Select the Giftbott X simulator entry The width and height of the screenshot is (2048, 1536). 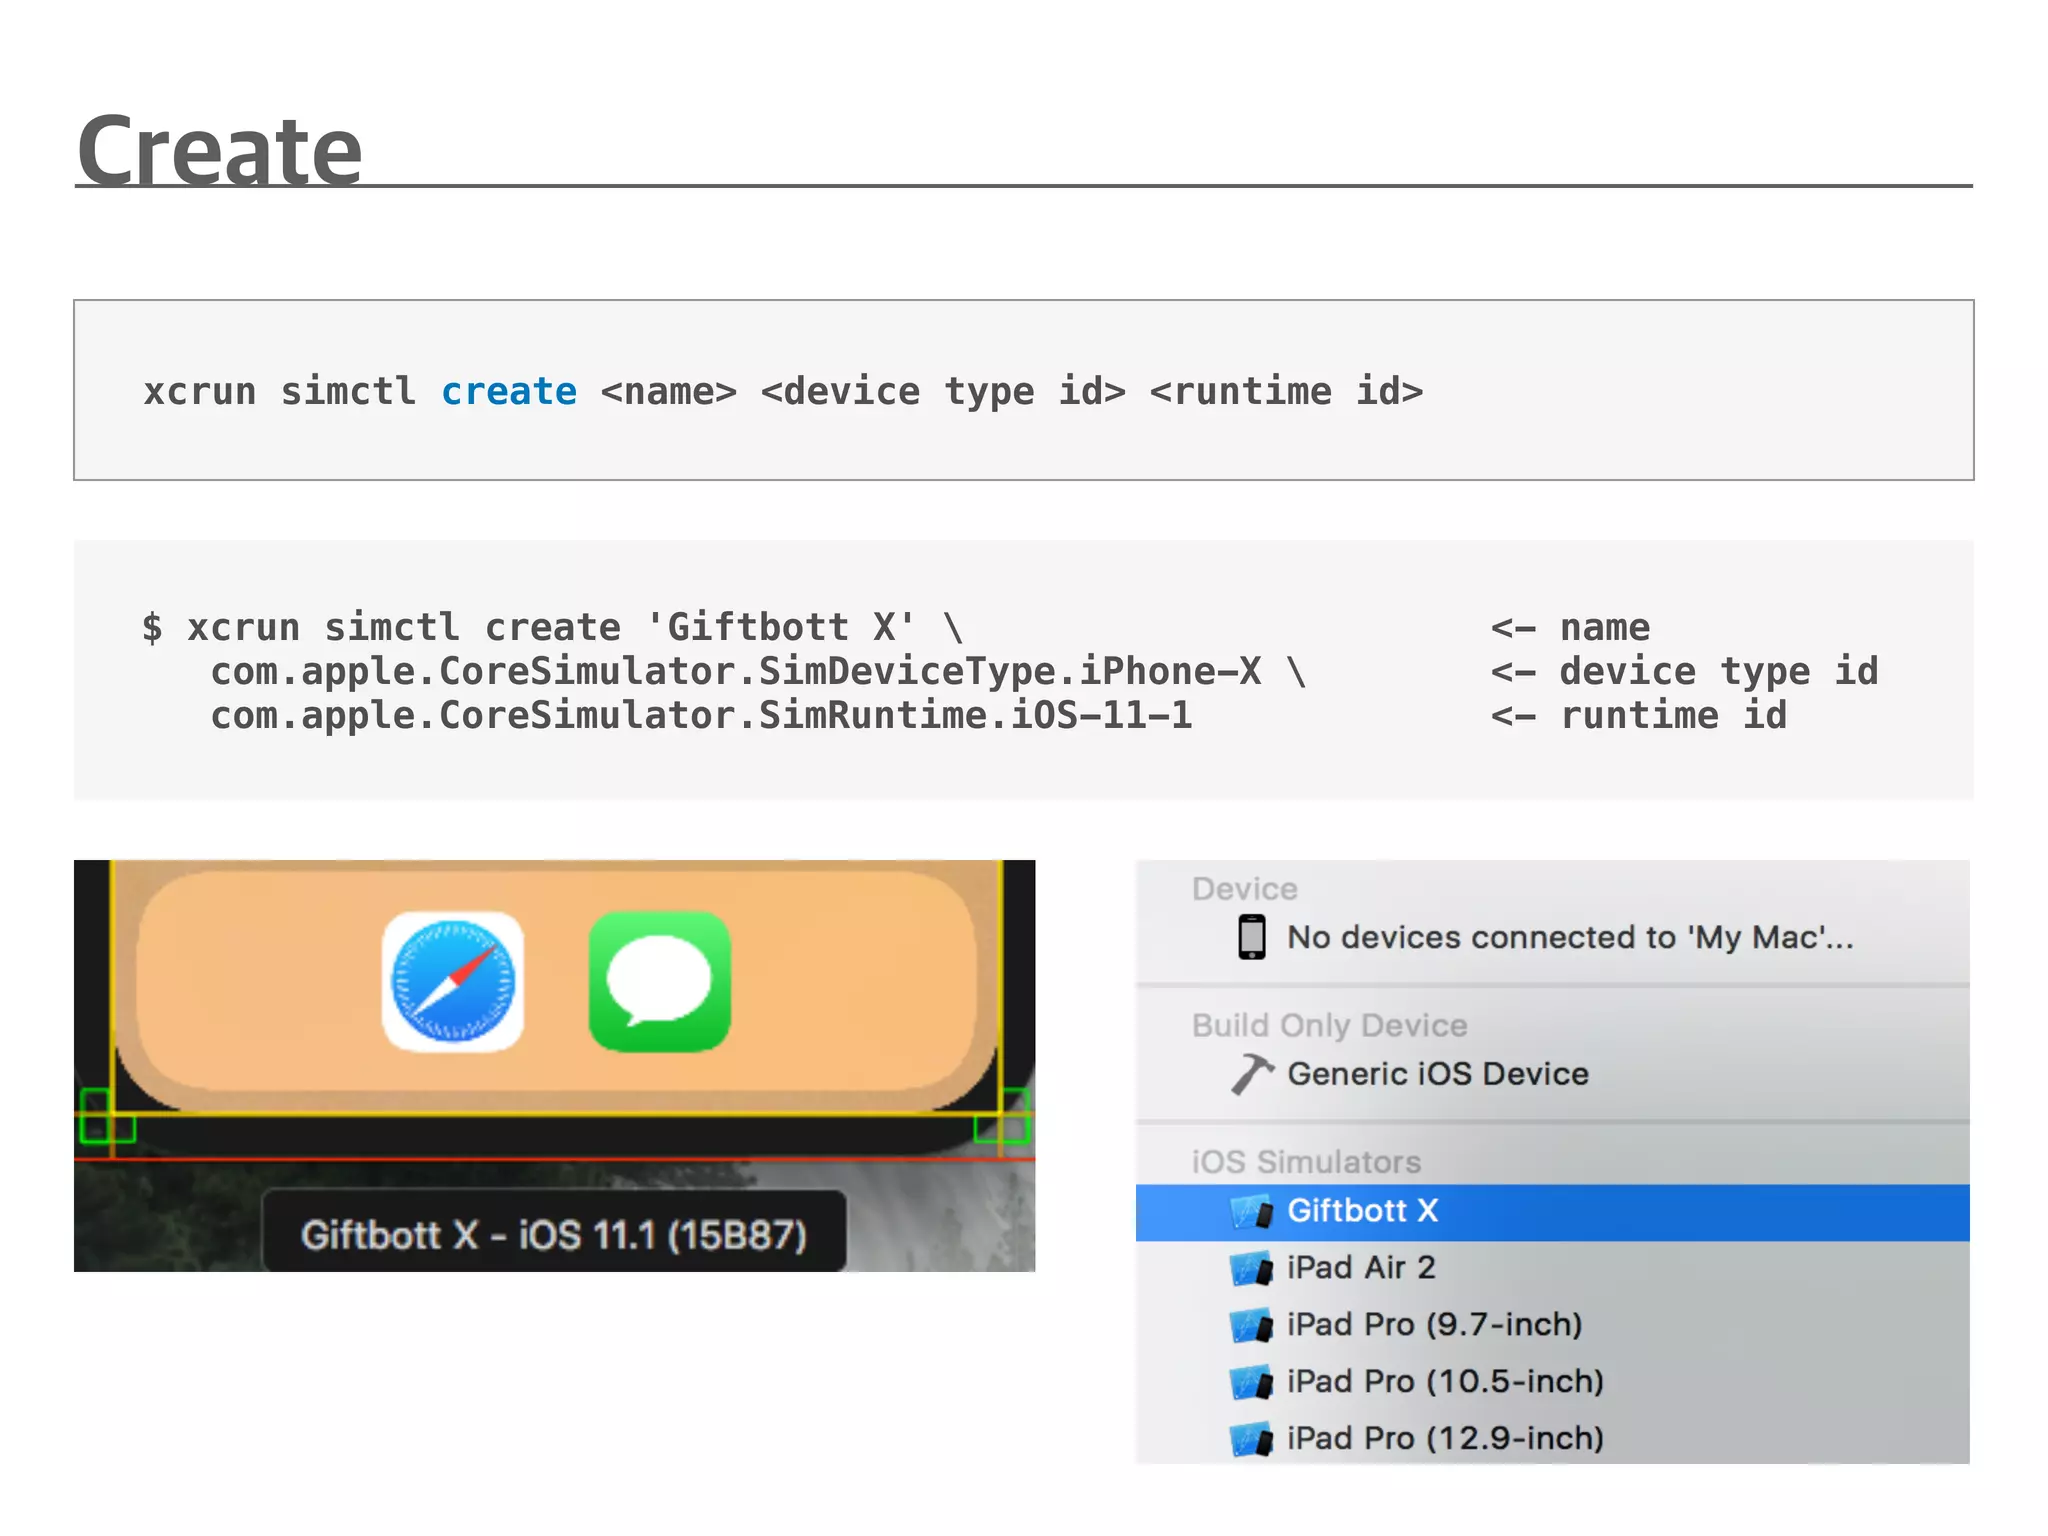1362,1211
